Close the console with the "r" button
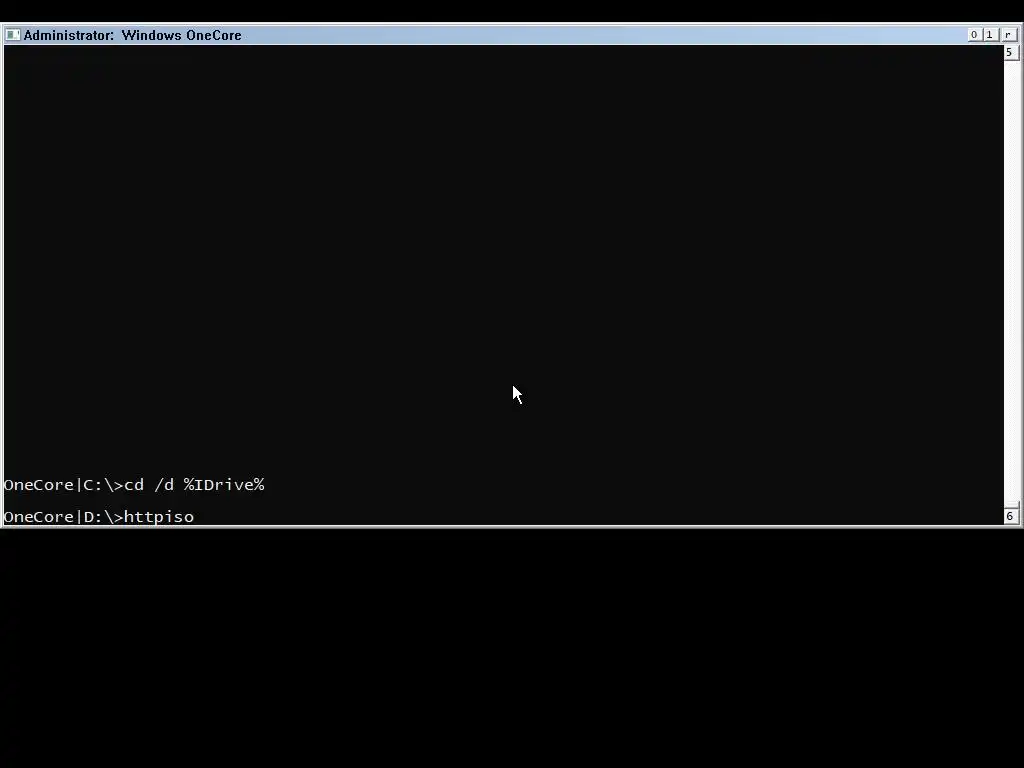The height and width of the screenshot is (768, 1024). coord(1008,35)
